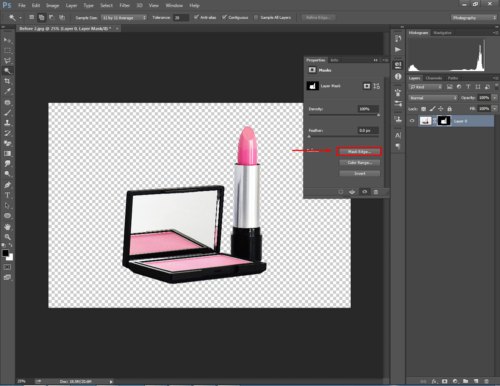Toggle Anti-alias checkbox

point(196,17)
